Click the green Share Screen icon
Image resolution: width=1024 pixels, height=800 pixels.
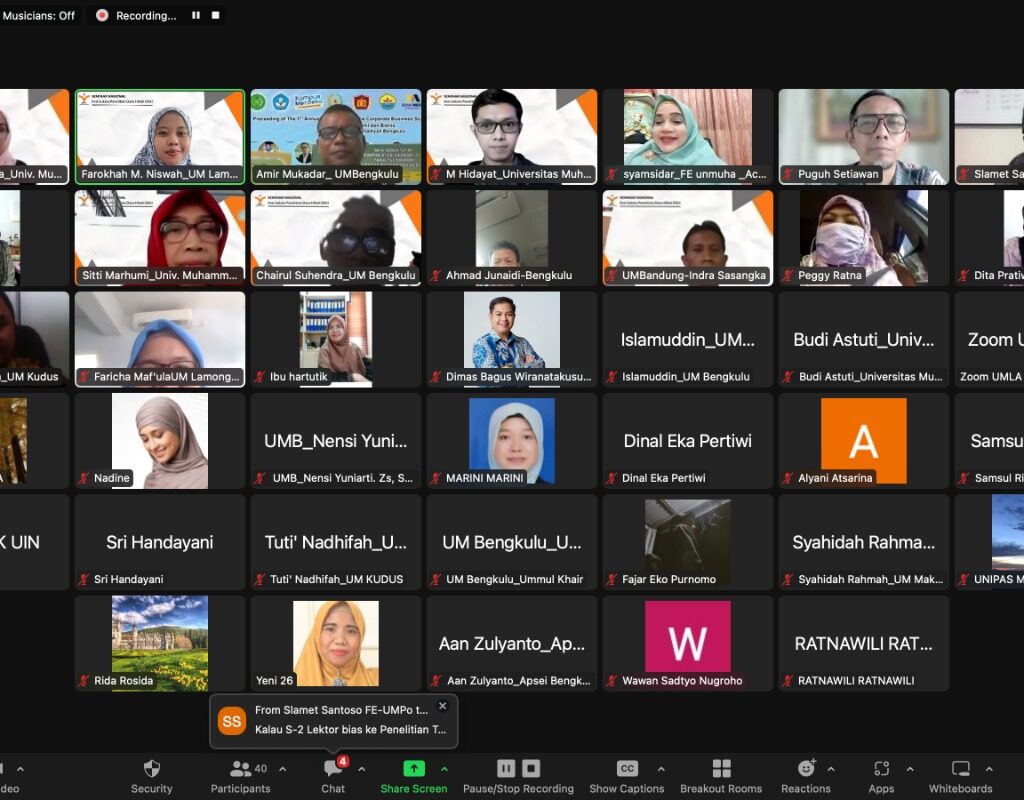413,769
